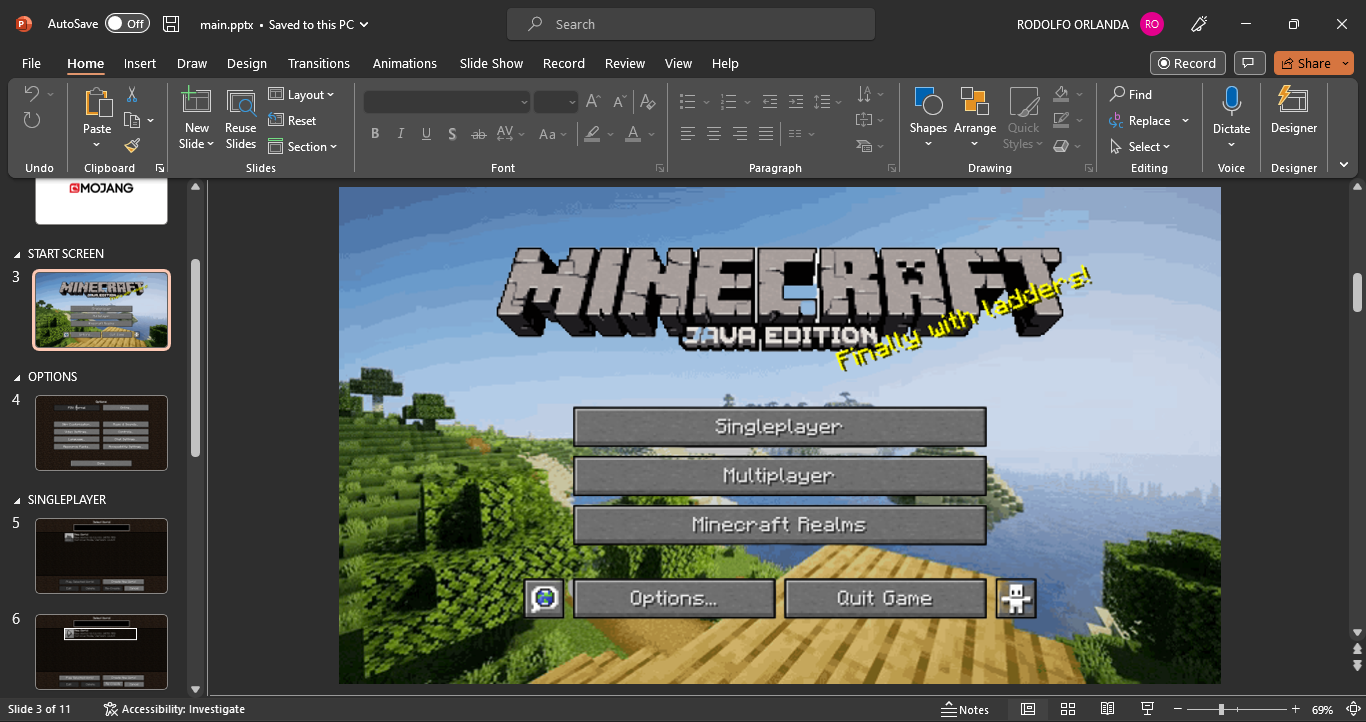
Task: Click the Redo icon
Action: coord(32,120)
